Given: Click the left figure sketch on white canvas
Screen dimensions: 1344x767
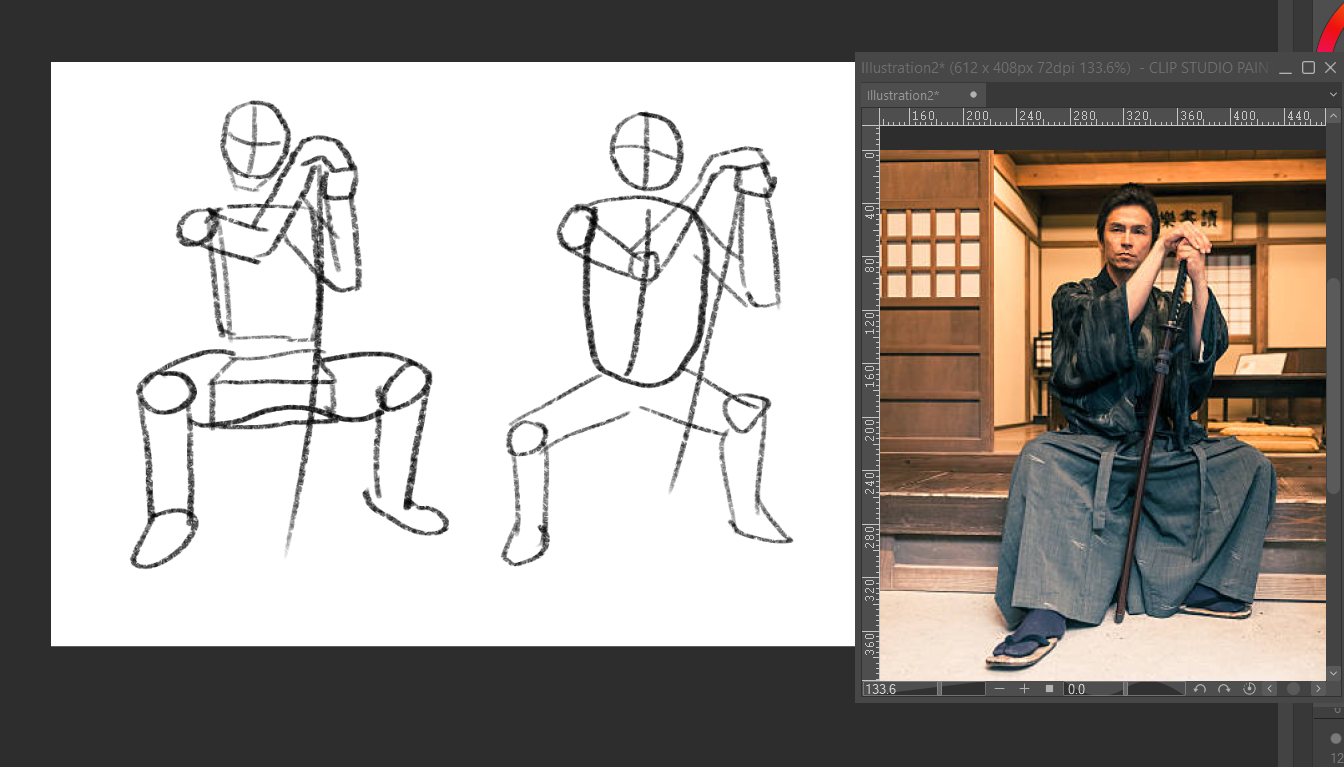Looking at the screenshot, I should [290, 335].
